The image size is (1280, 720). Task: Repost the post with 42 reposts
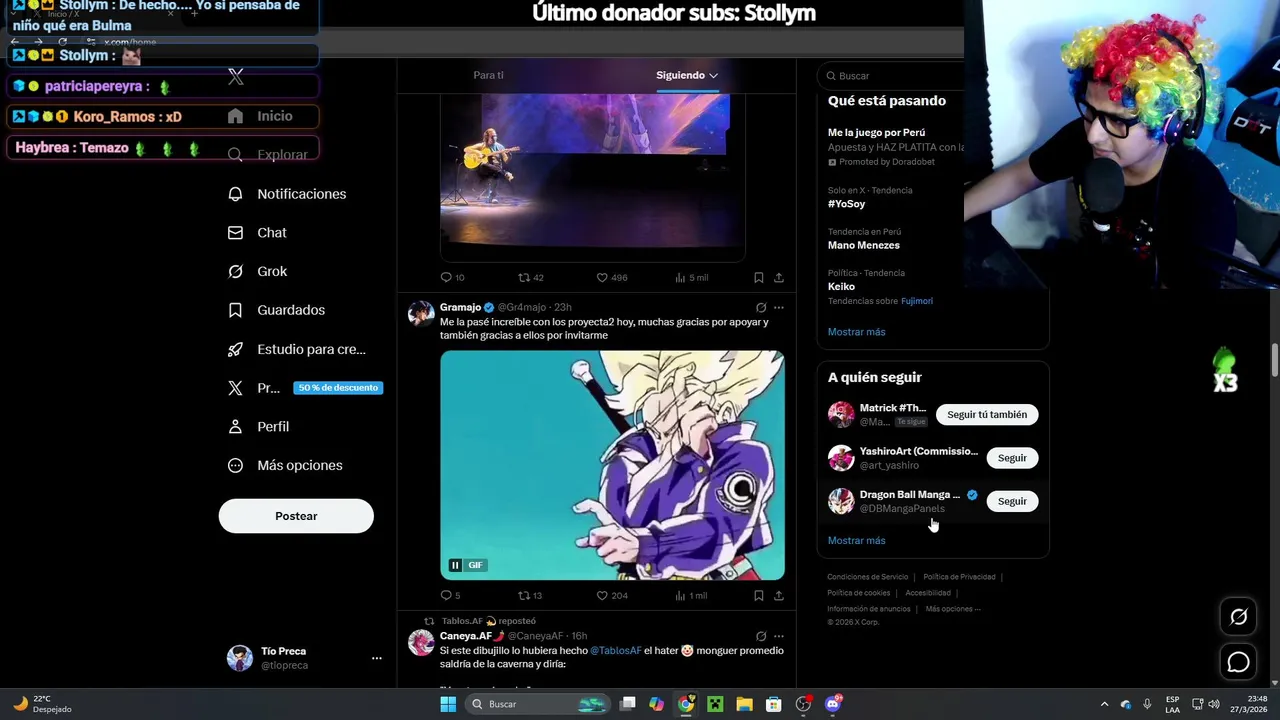tap(530, 277)
